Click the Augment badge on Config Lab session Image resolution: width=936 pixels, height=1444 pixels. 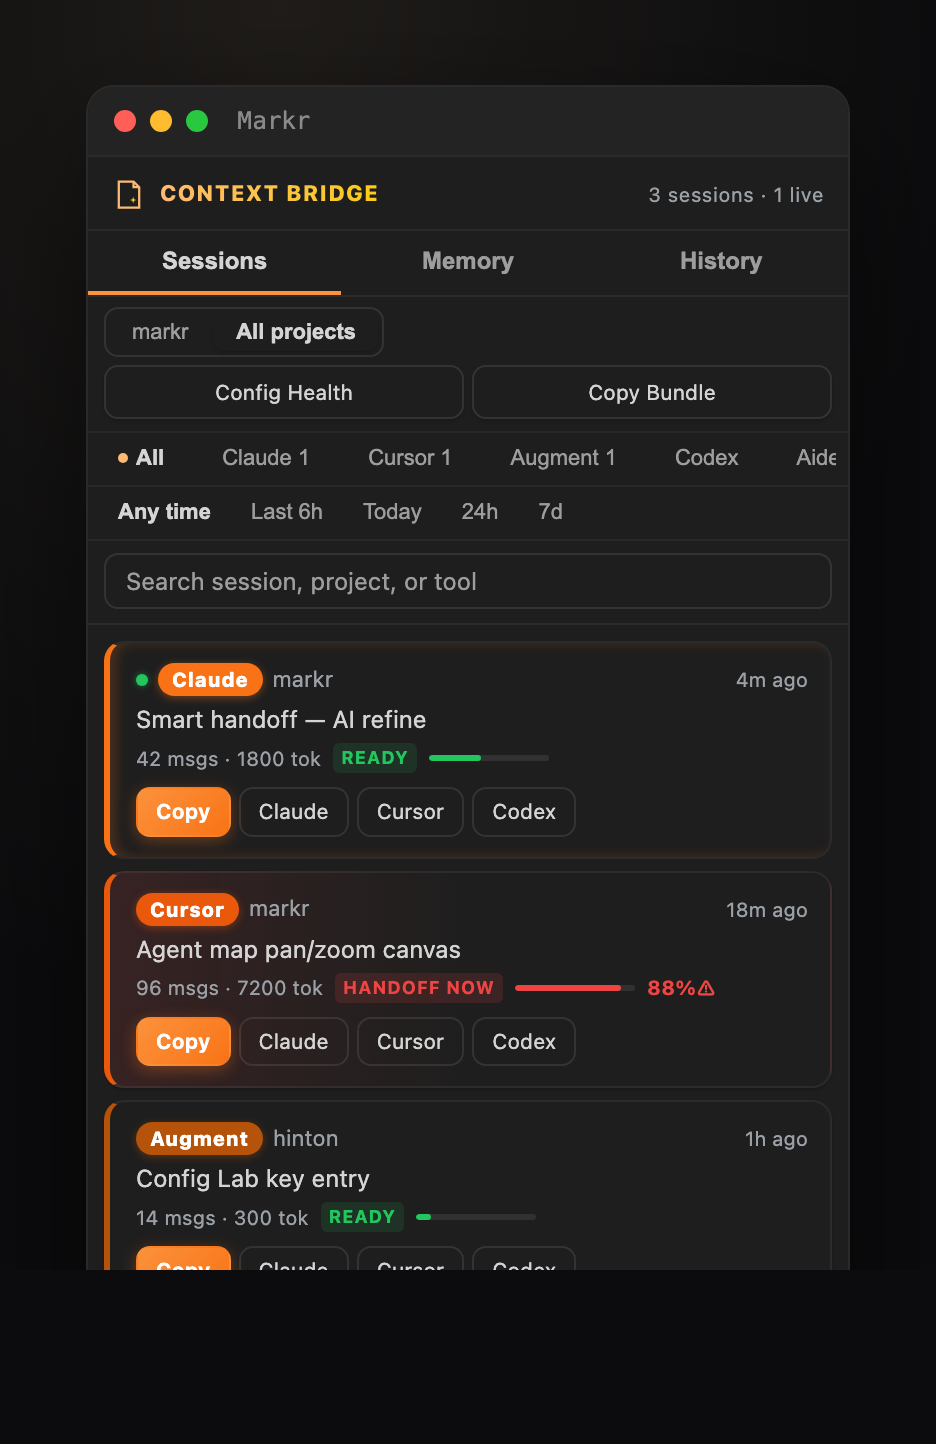tap(199, 1139)
